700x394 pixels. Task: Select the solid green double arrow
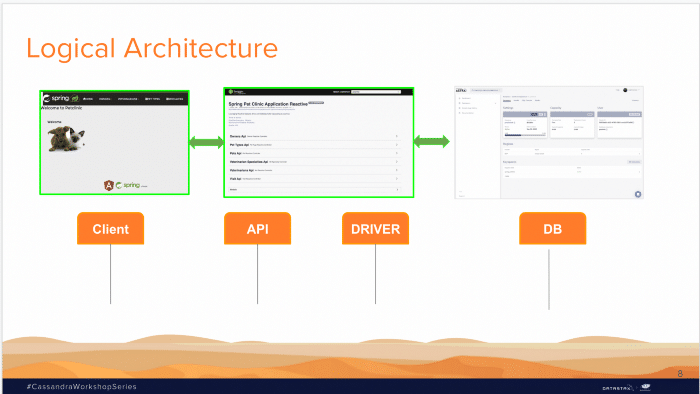[206, 143]
